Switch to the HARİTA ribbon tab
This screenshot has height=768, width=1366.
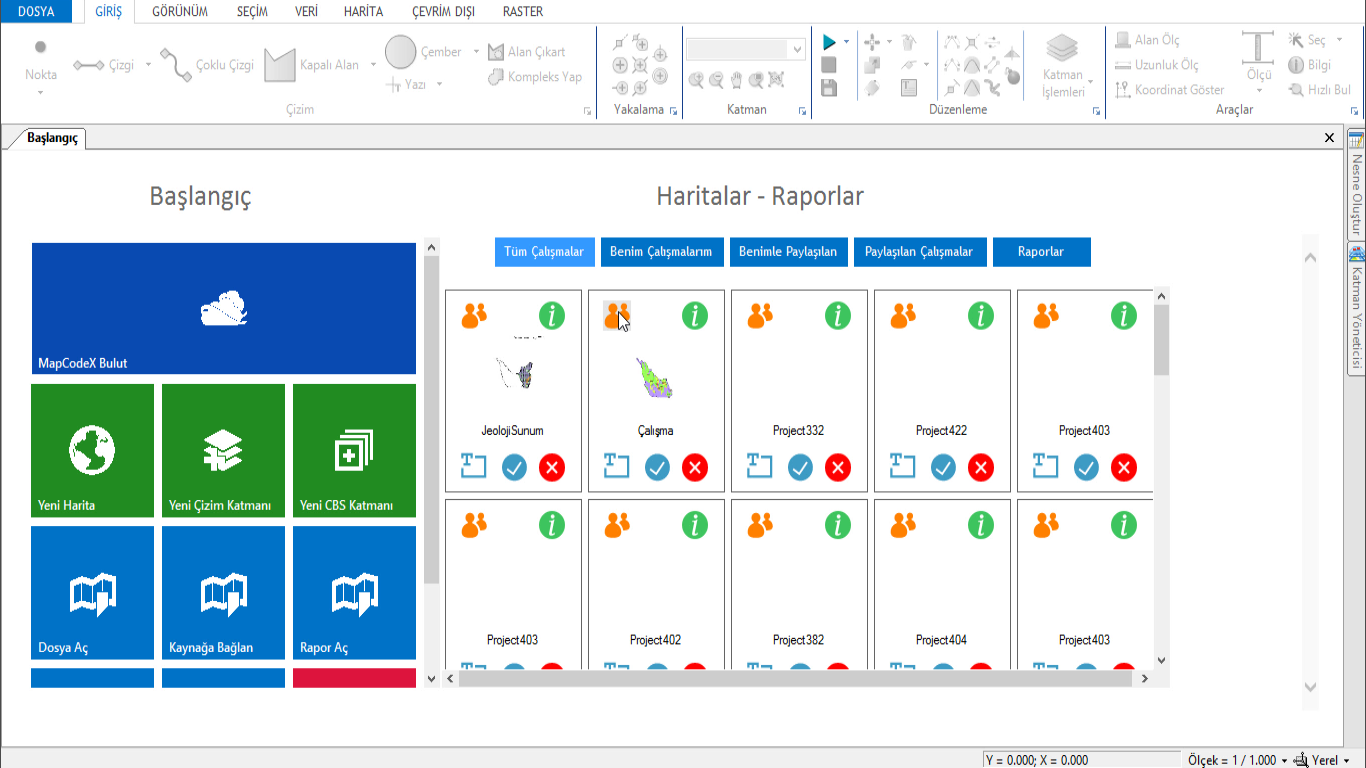pyautogui.click(x=363, y=12)
